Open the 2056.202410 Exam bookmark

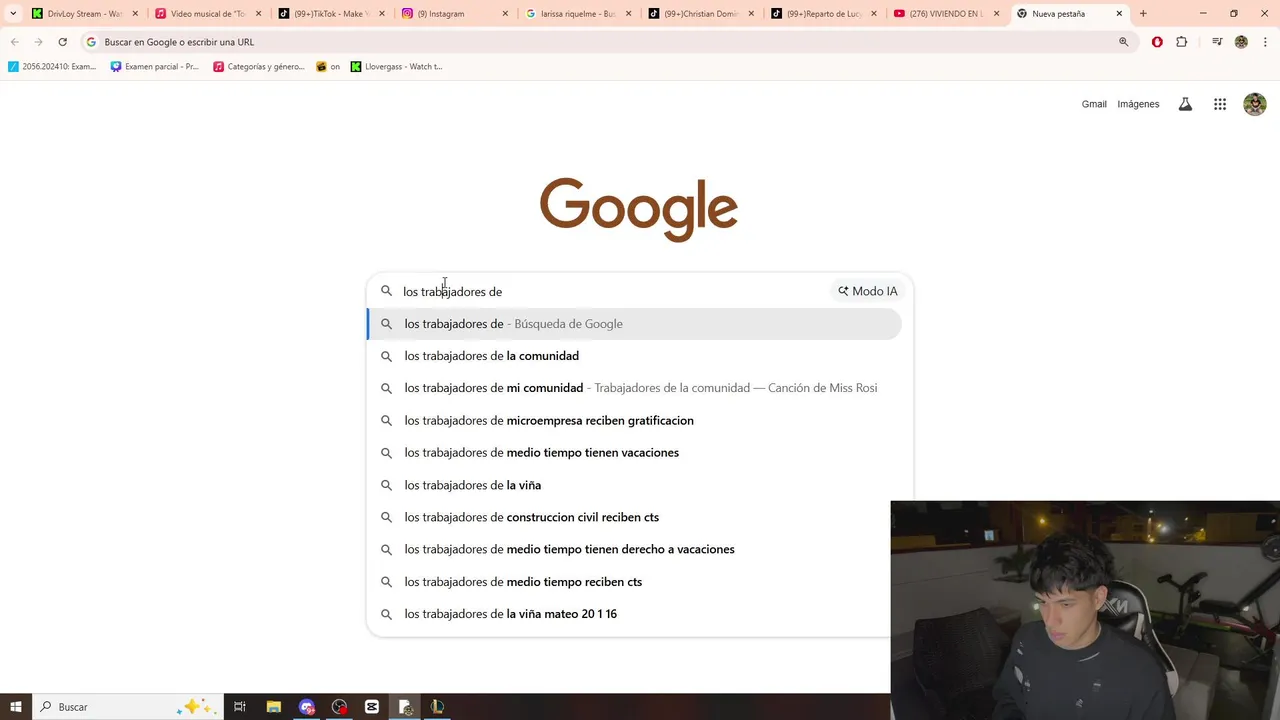coord(52,67)
